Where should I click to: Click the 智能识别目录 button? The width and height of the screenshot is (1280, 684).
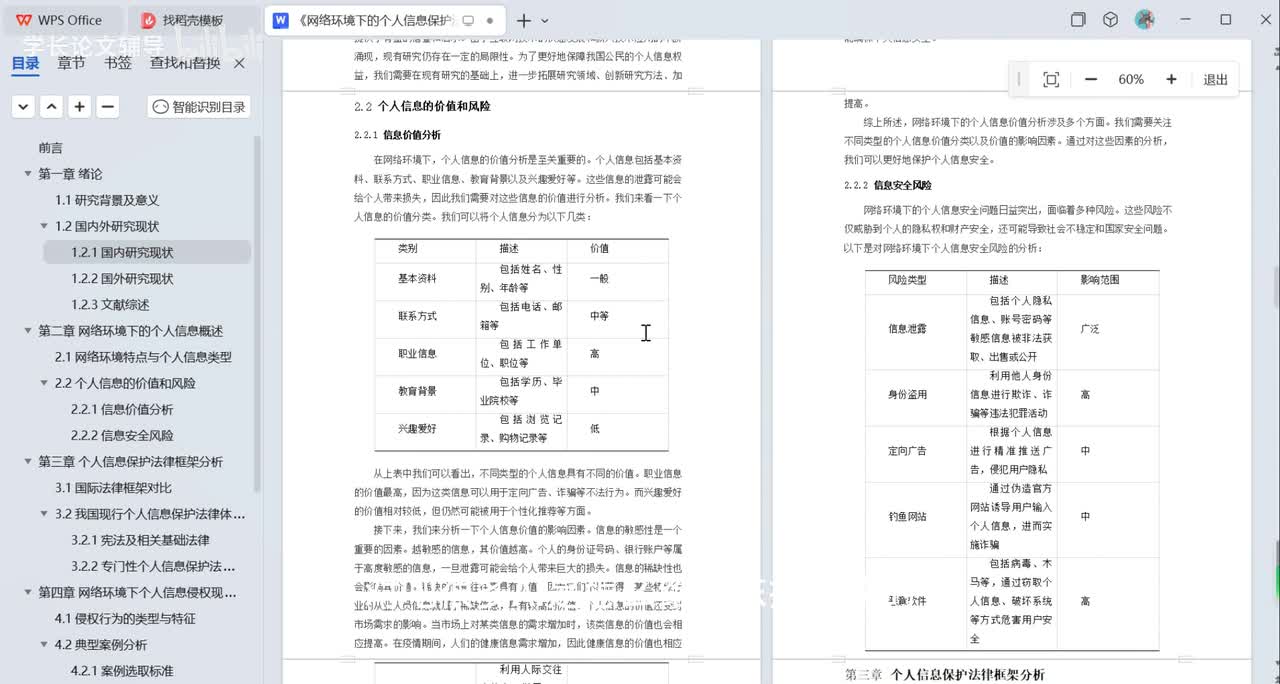point(199,107)
